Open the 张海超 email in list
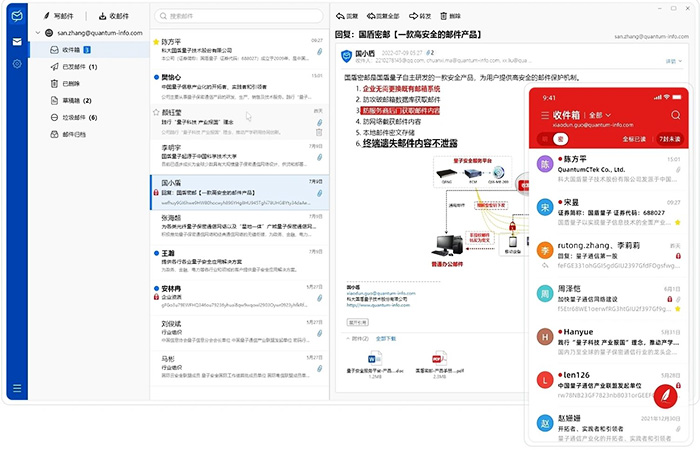700x450 pixels. (x=240, y=226)
